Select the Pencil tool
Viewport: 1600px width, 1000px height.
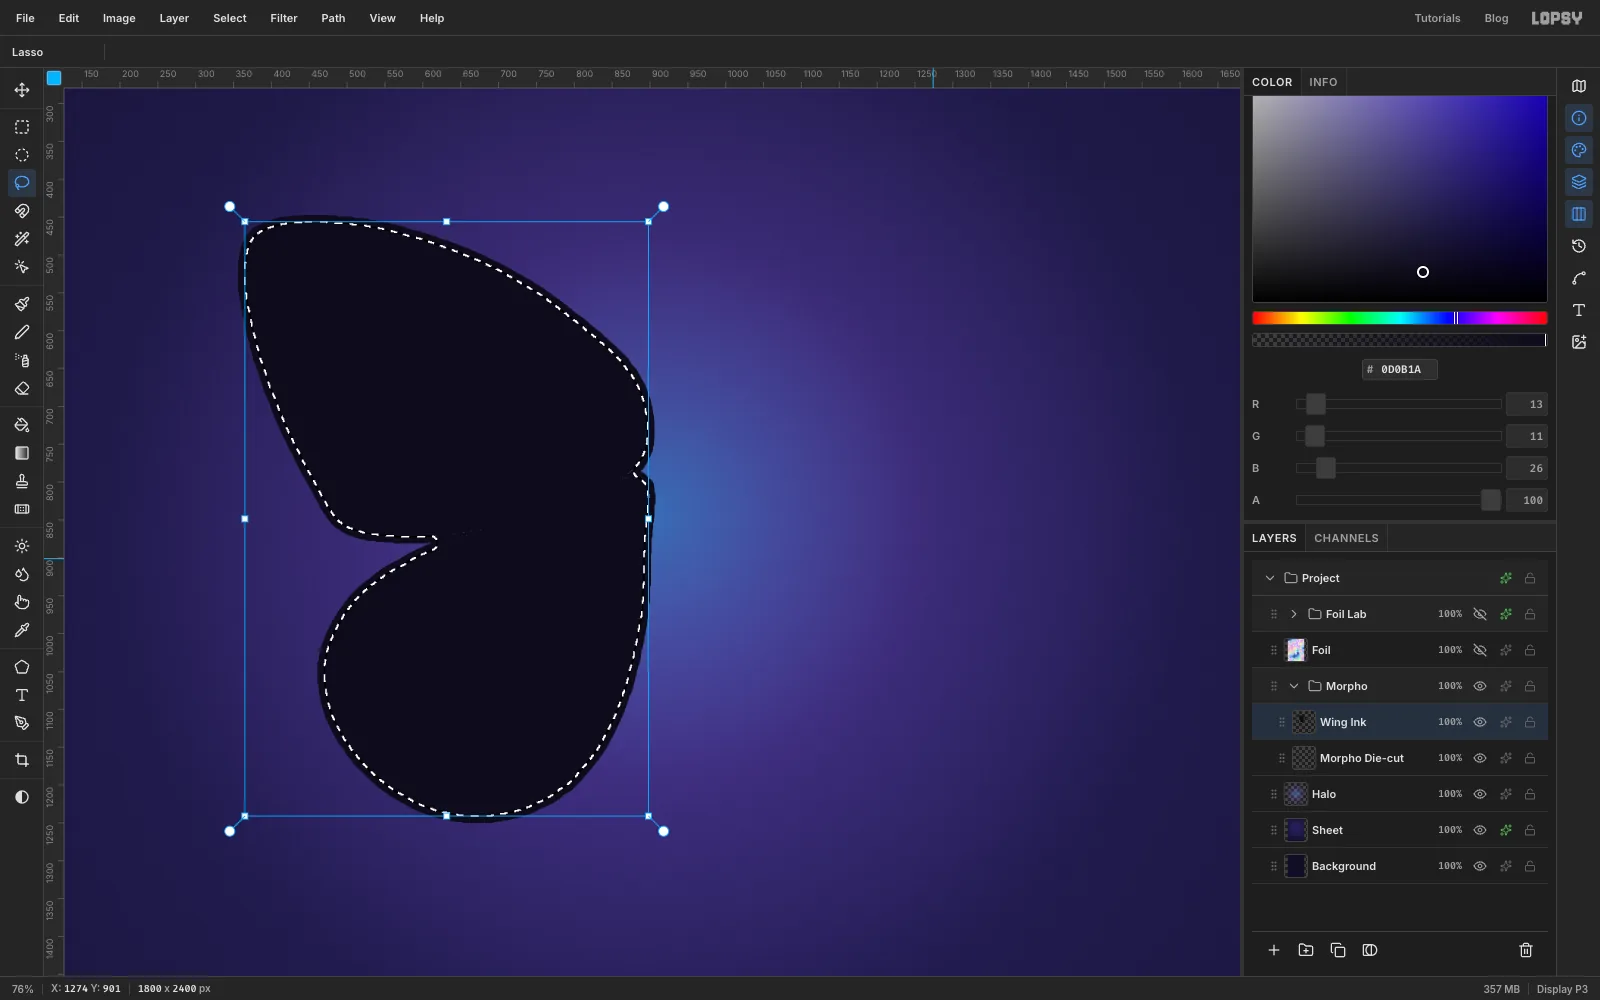(22, 332)
